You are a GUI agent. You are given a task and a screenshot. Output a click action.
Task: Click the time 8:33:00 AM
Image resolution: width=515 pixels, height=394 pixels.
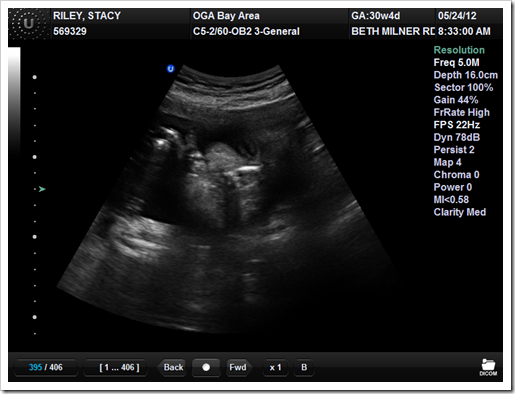464,31
